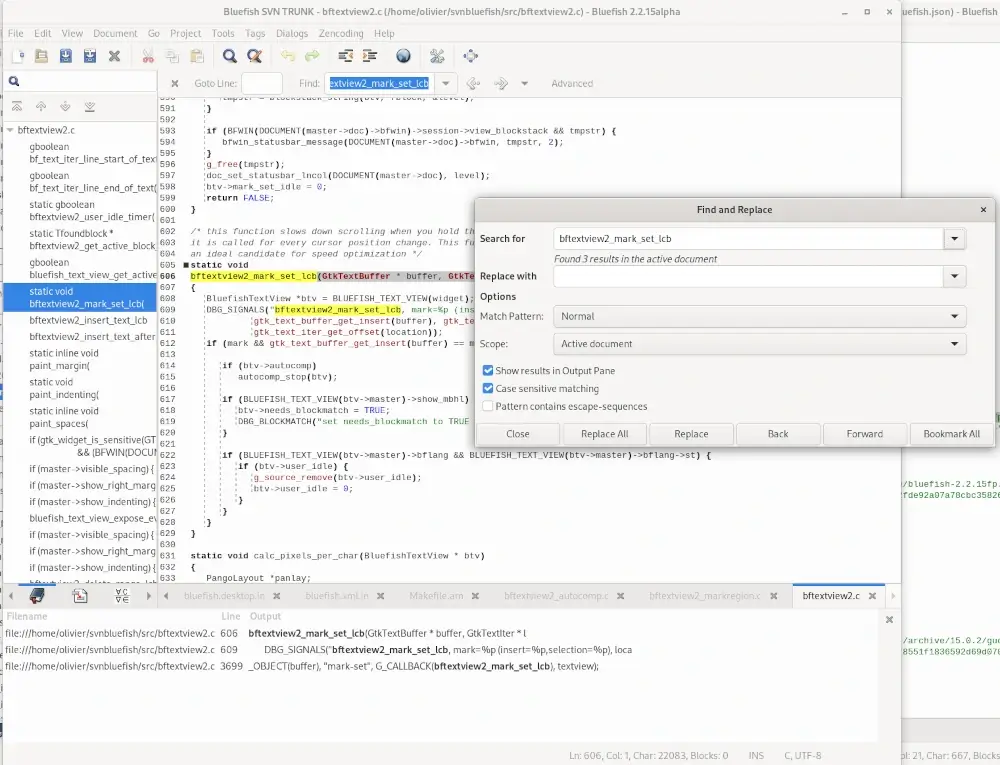Click the Goto Line input field

261,84
